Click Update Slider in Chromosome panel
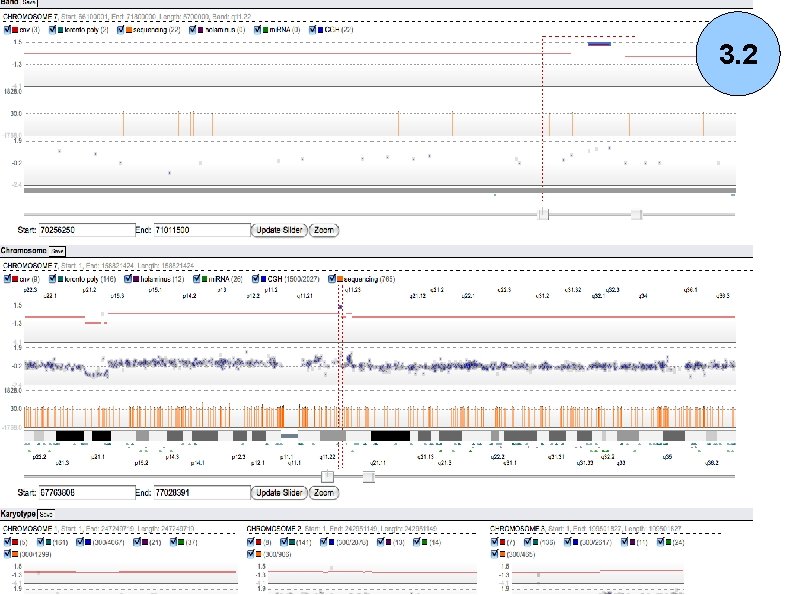The image size is (794, 595). point(279,493)
